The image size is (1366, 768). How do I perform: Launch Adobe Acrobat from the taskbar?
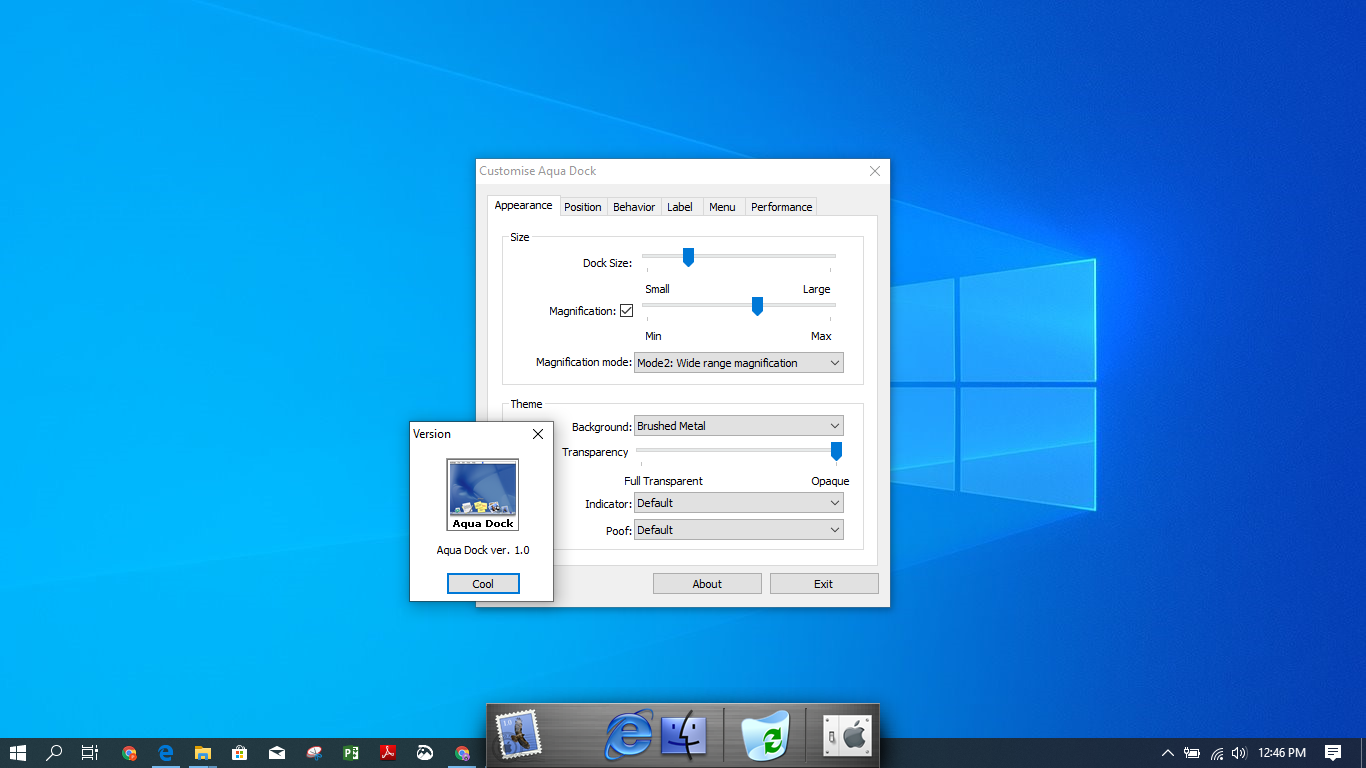pos(388,753)
